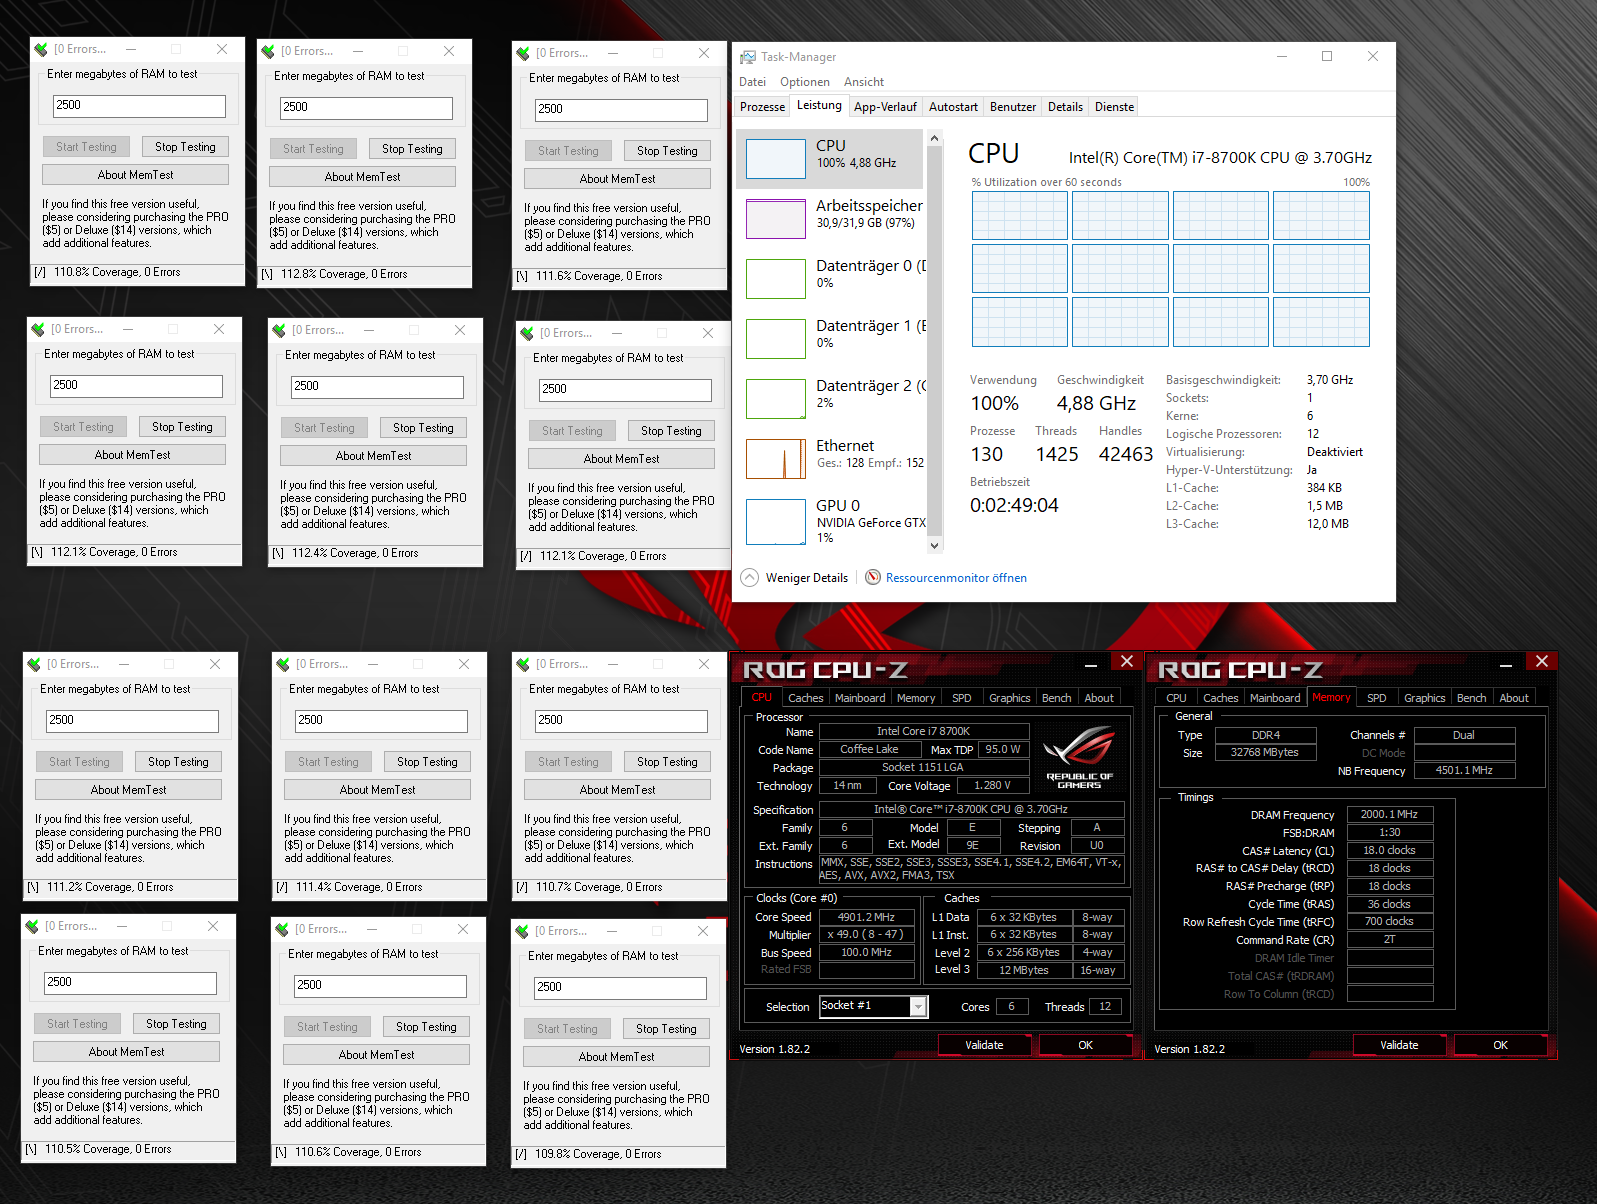Open About tab in the CPU-Z Memory window
1597x1204 pixels.
point(1513,698)
